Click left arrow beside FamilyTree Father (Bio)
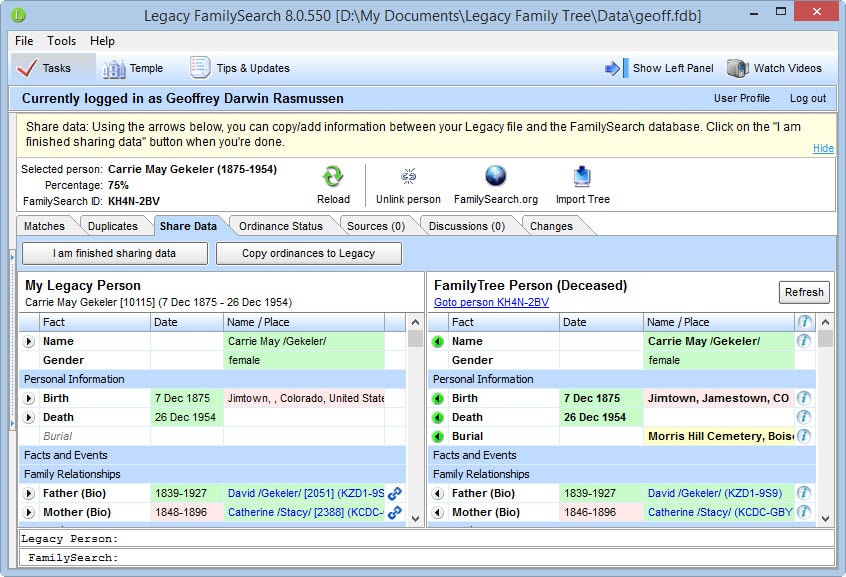The height and width of the screenshot is (577, 846). 438,494
